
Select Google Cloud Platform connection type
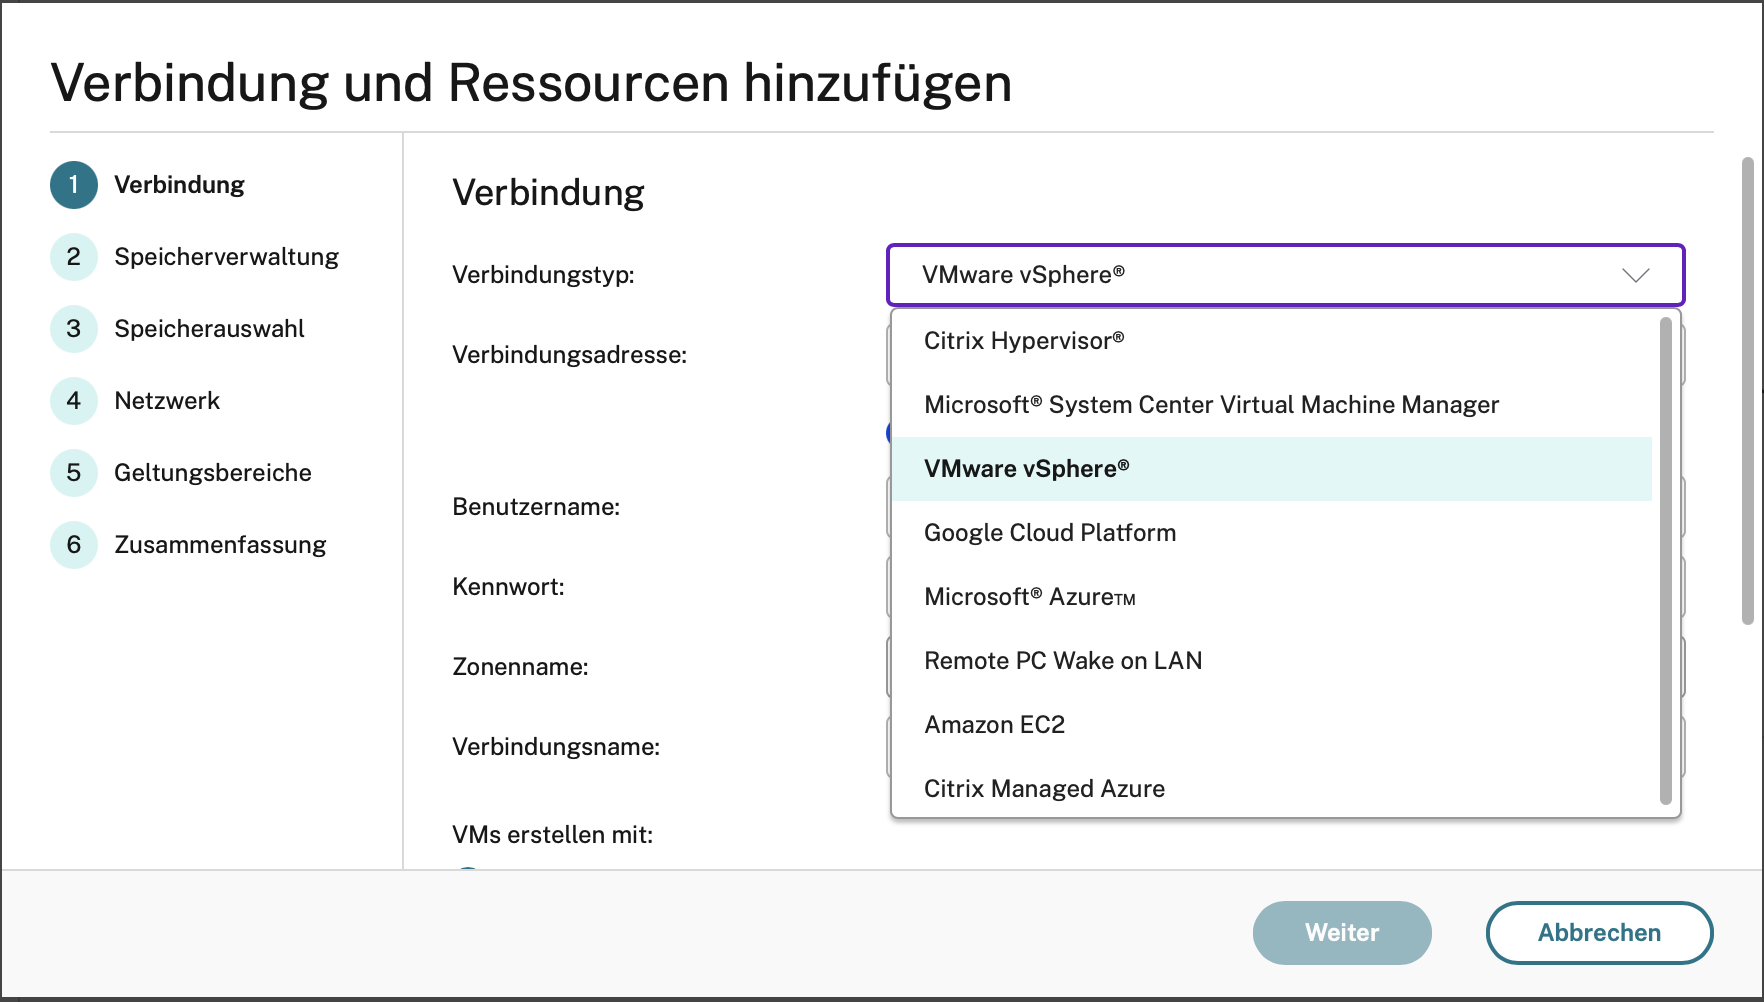pyautogui.click(x=1271, y=533)
